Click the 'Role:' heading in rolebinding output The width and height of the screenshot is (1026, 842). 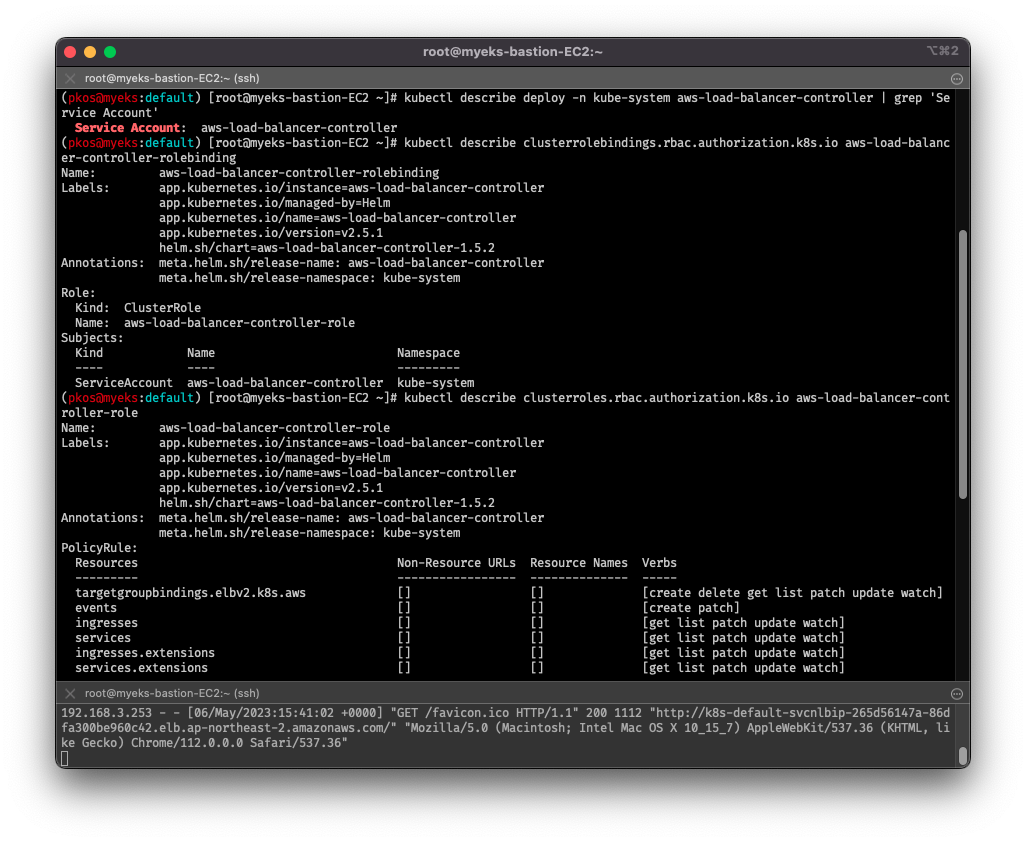click(x=79, y=293)
